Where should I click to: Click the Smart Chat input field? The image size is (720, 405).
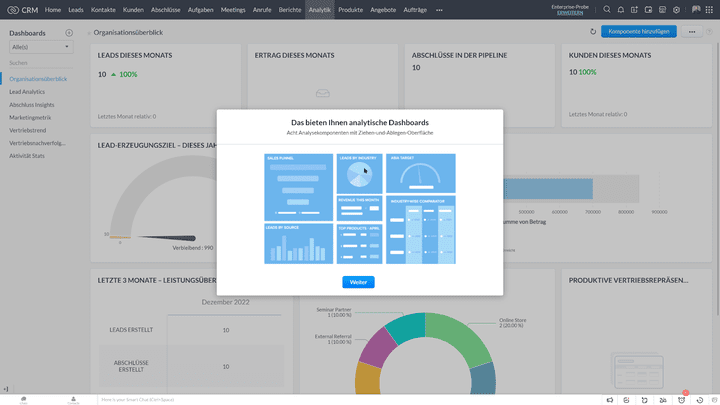point(349,400)
